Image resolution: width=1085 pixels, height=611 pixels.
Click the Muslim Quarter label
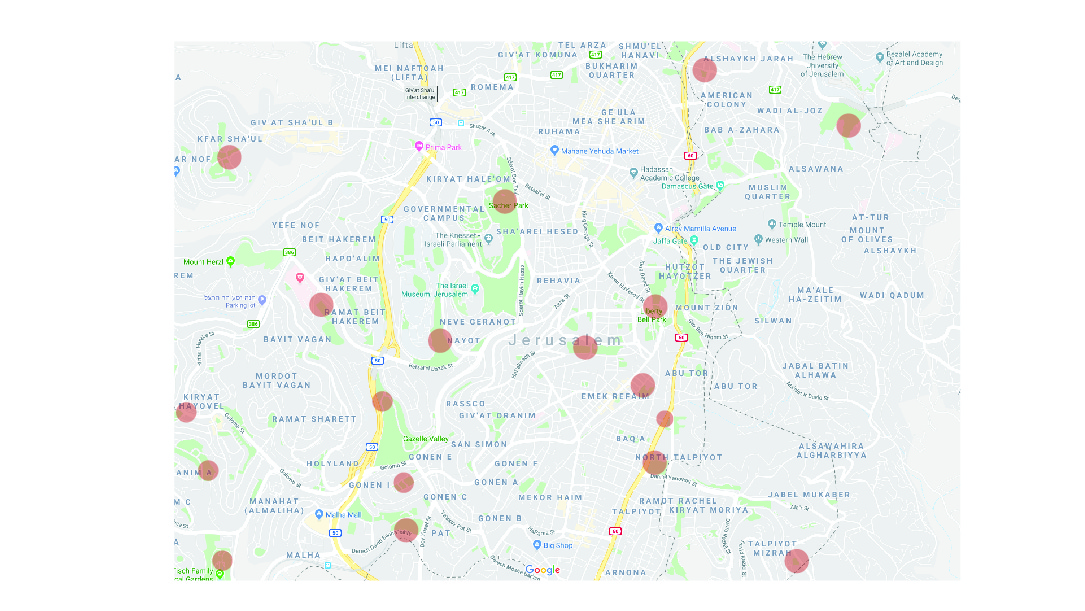(x=767, y=192)
